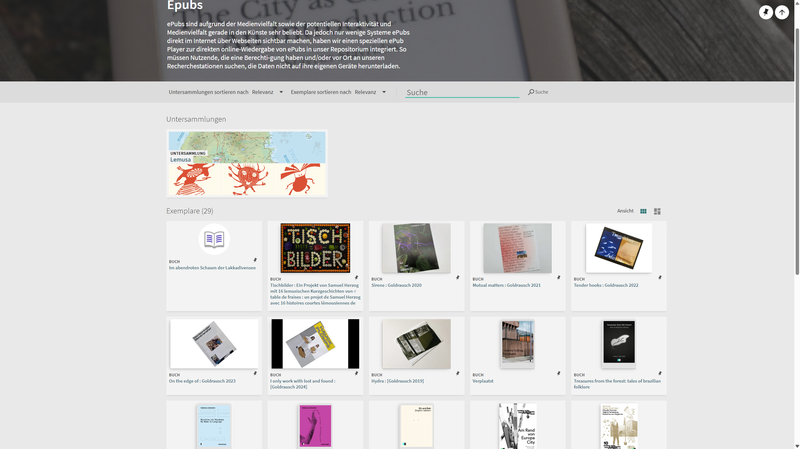Open 'On the edge of : Goldrausch 2023'
This screenshot has width=800, height=449.
(x=202, y=381)
